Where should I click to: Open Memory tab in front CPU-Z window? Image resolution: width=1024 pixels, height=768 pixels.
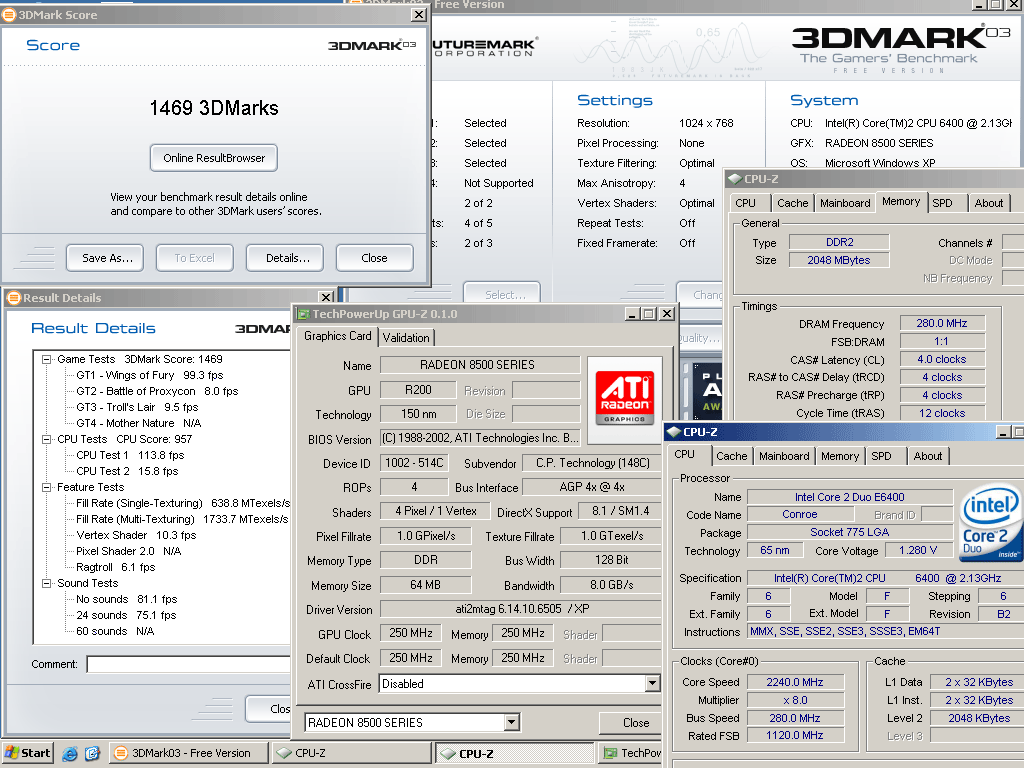tap(840, 456)
